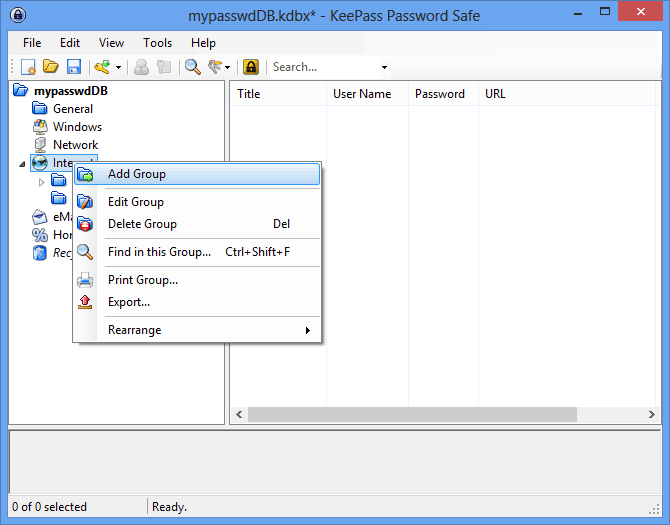Screen dimensions: 670x525
Task: Click the '0 of 0 selected' status text
Action: coord(49,507)
